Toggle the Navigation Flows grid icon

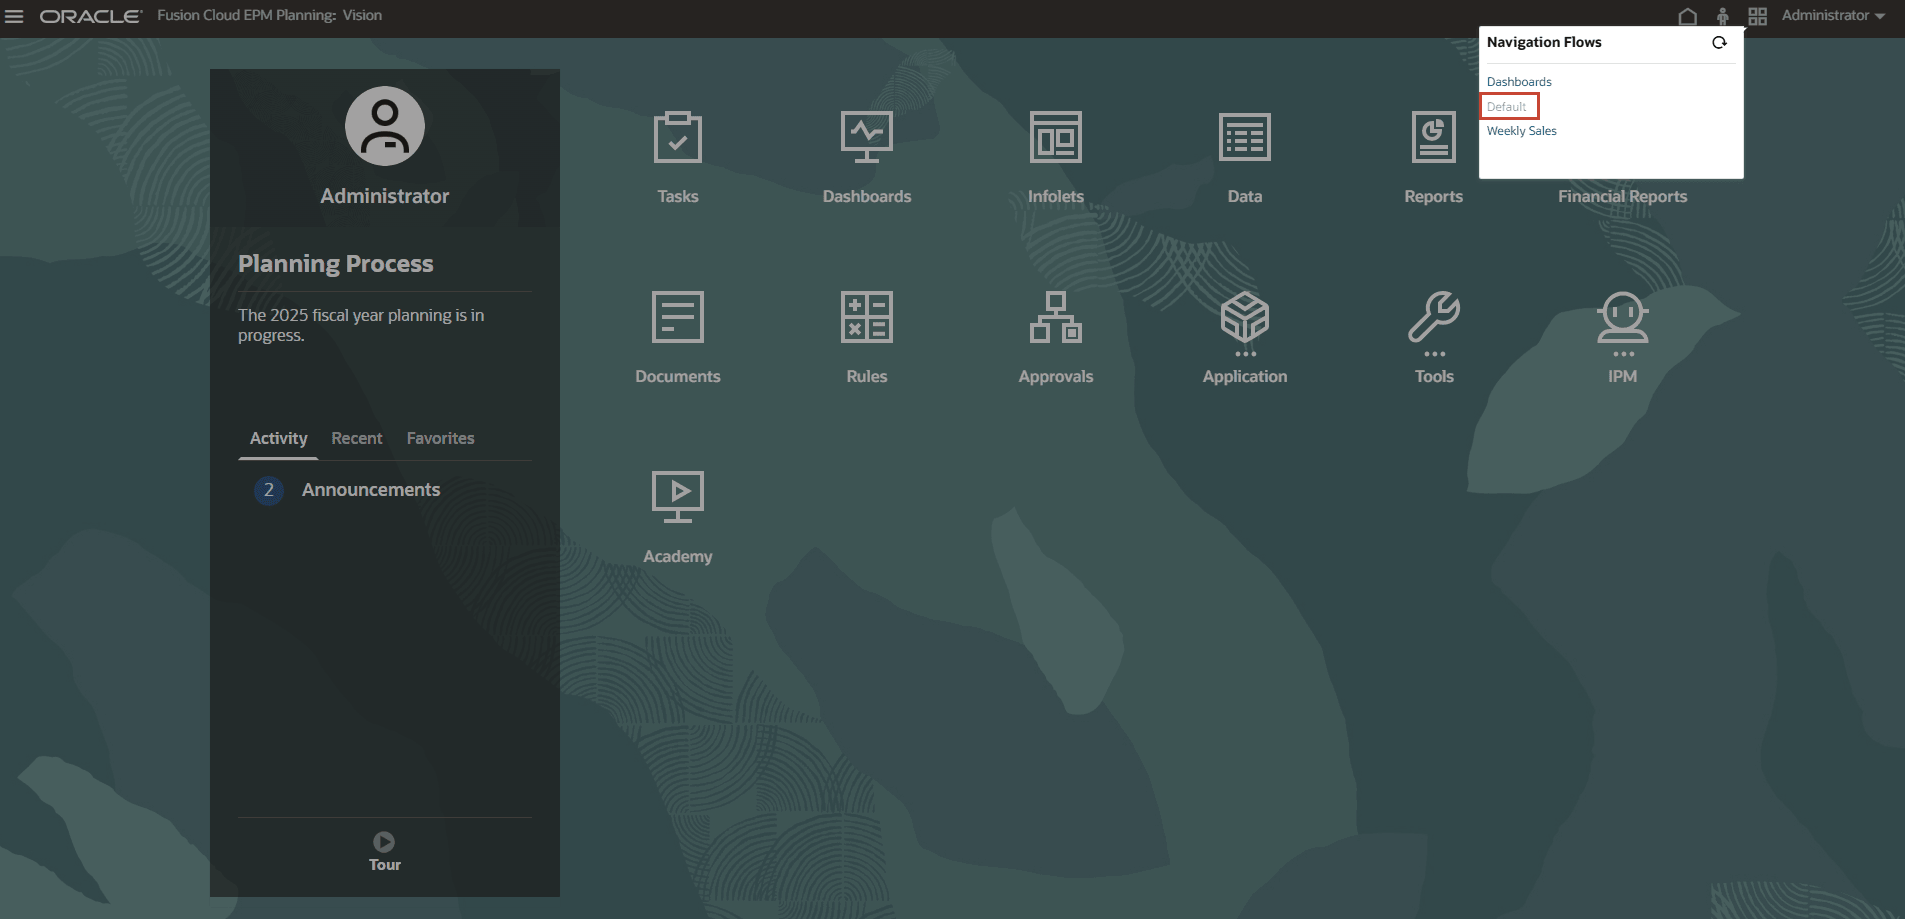point(1757,16)
